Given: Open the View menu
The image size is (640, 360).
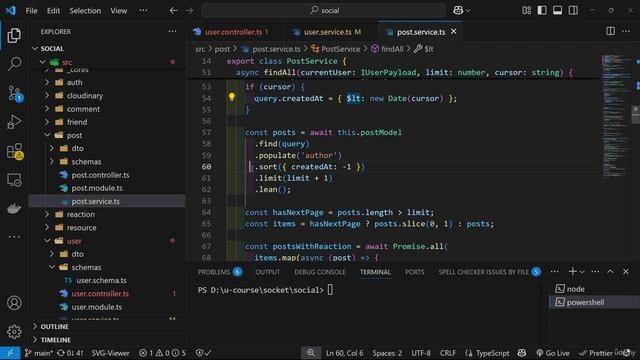Looking at the screenshot, I should tap(119, 11).
